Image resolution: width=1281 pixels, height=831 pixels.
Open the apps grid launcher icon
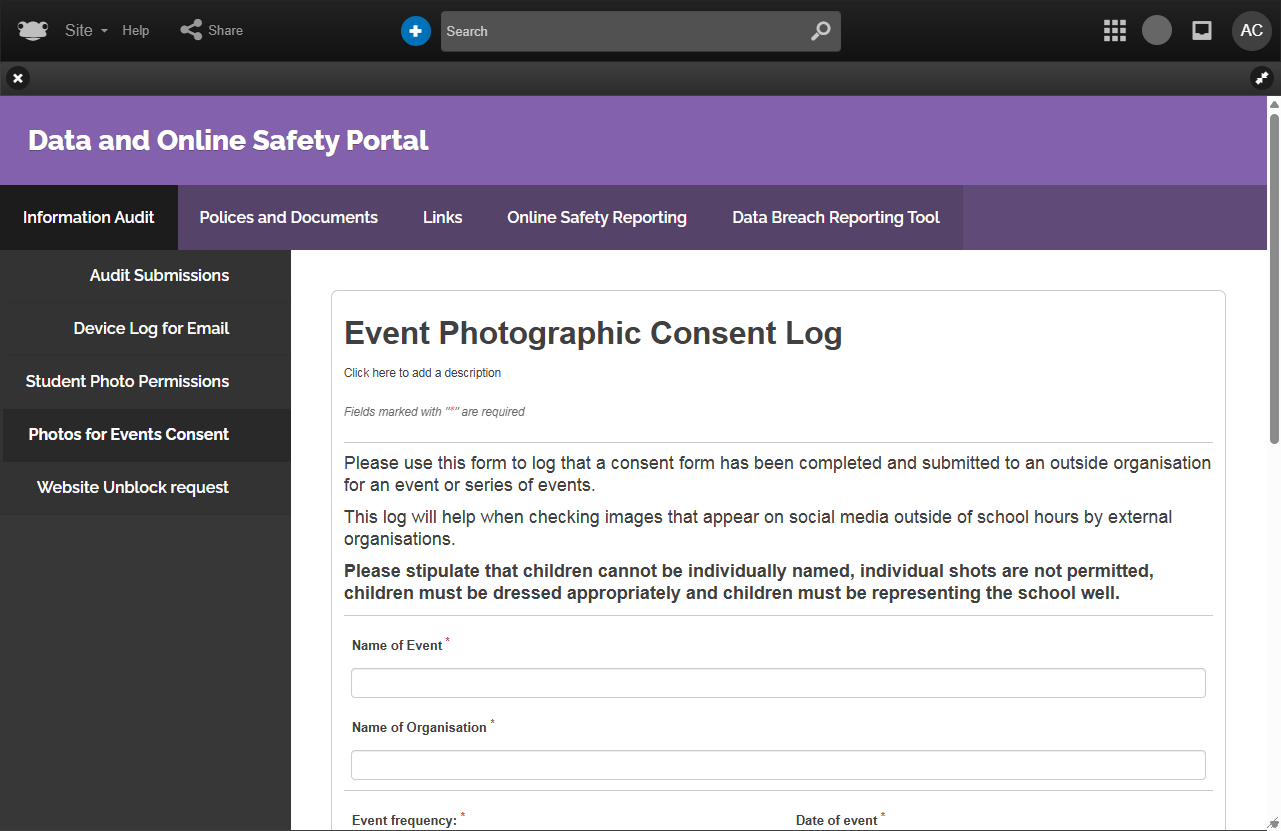point(1114,31)
